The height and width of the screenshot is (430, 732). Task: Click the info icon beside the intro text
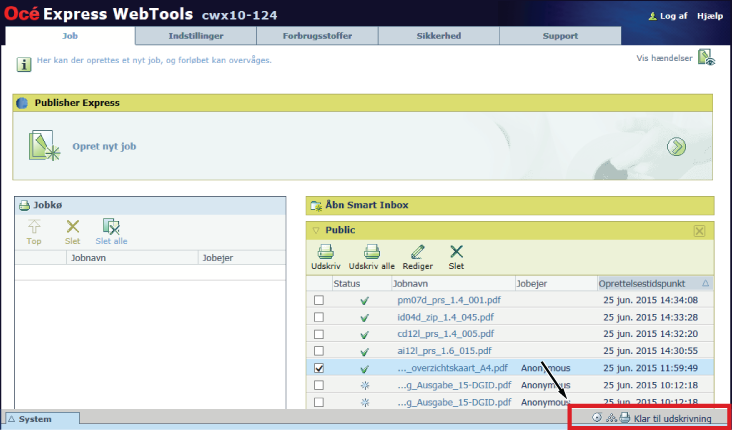[x=24, y=64]
